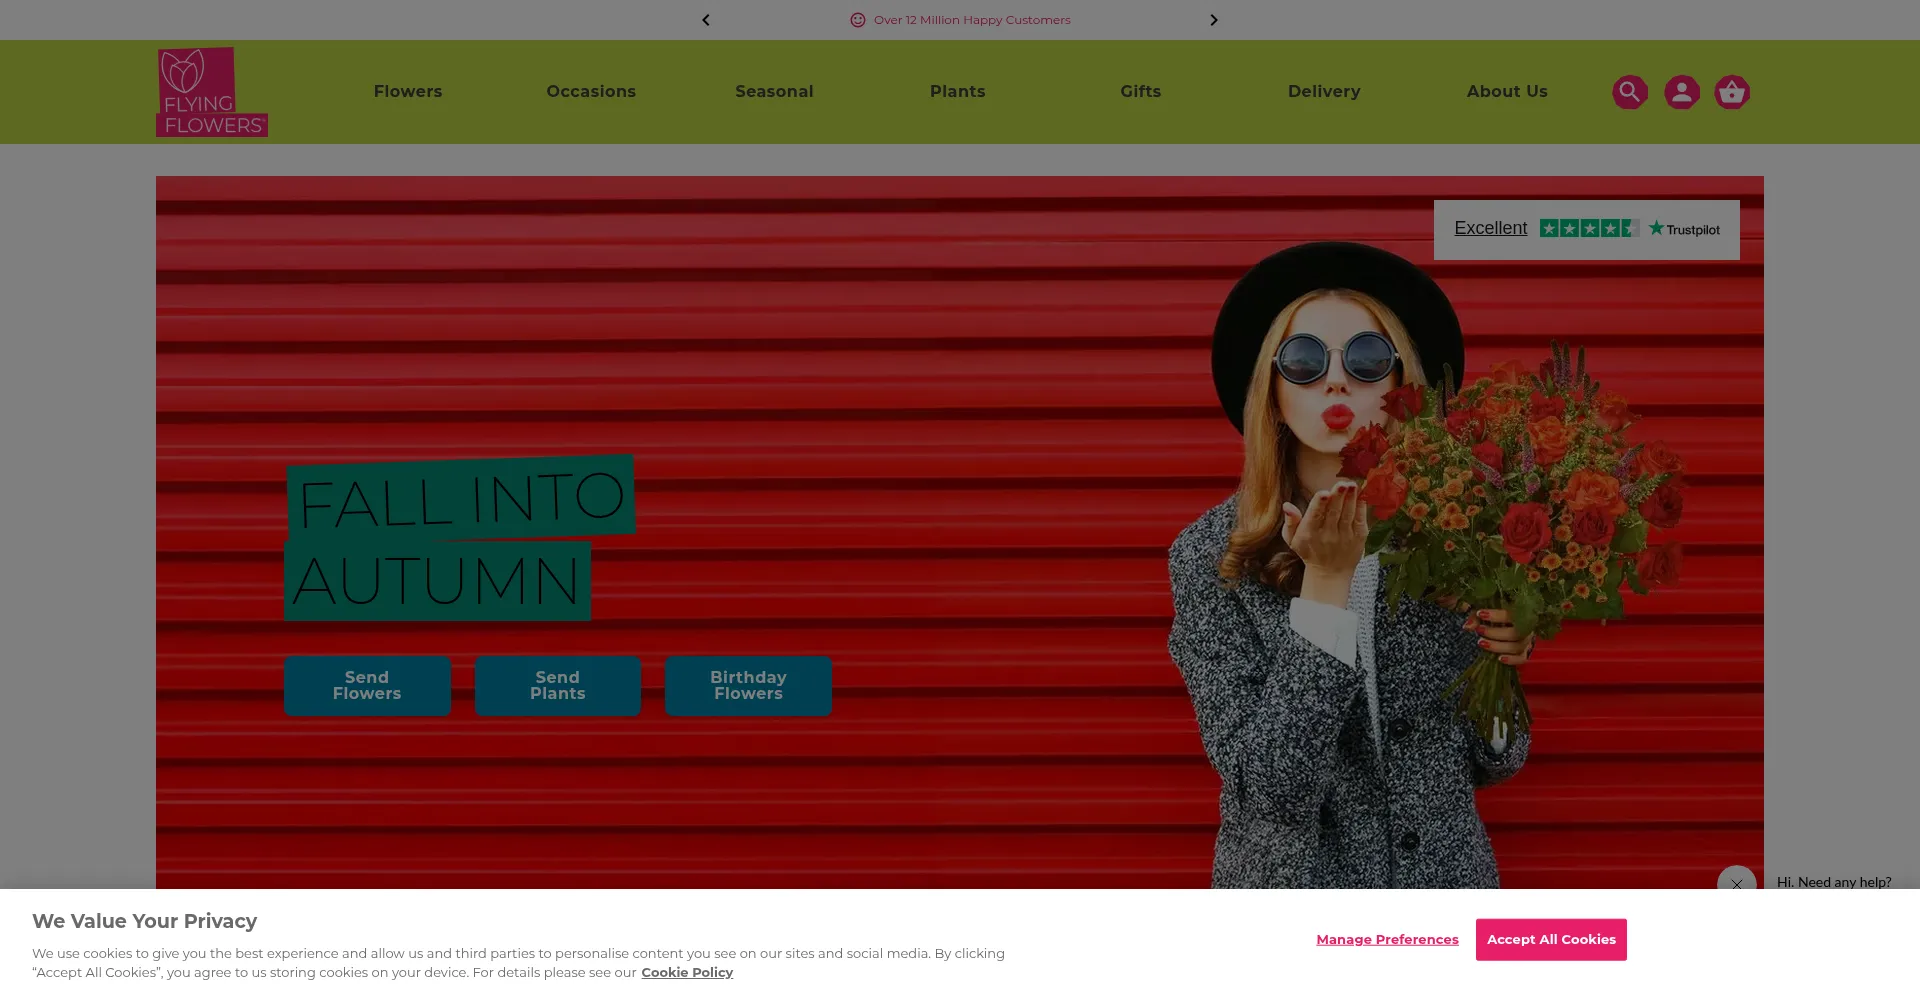1920x993 pixels.
Task: Open the account profile icon
Action: coord(1681,92)
